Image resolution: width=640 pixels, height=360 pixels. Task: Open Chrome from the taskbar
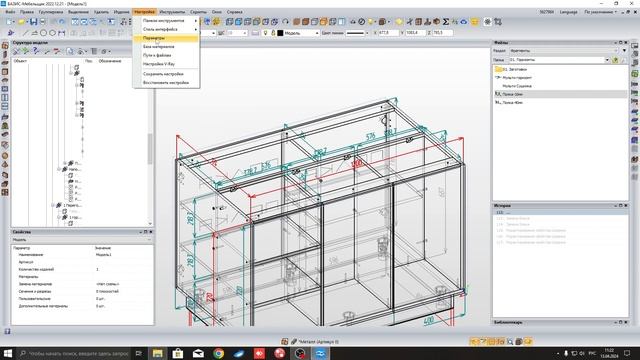point(218,353)
